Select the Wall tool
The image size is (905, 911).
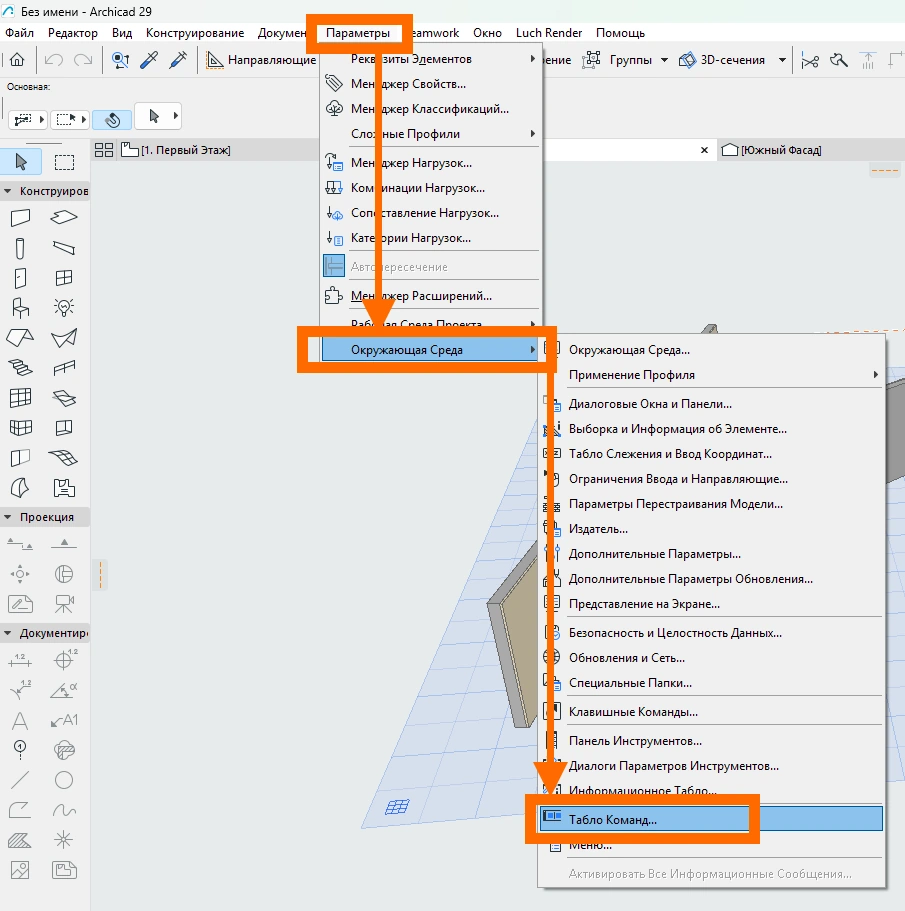pos(20,217)
